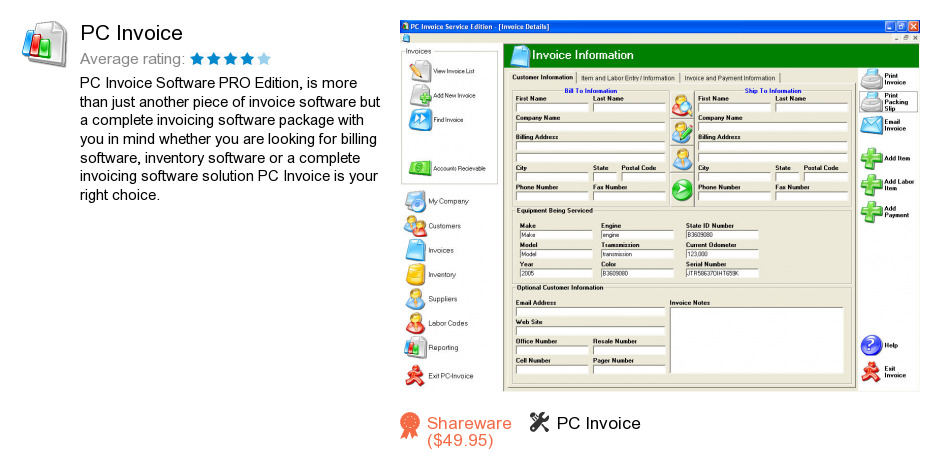The width and height of the screenshot is (940, 476).
Task: Click the Bill To Last Name field
Action: 629,108
